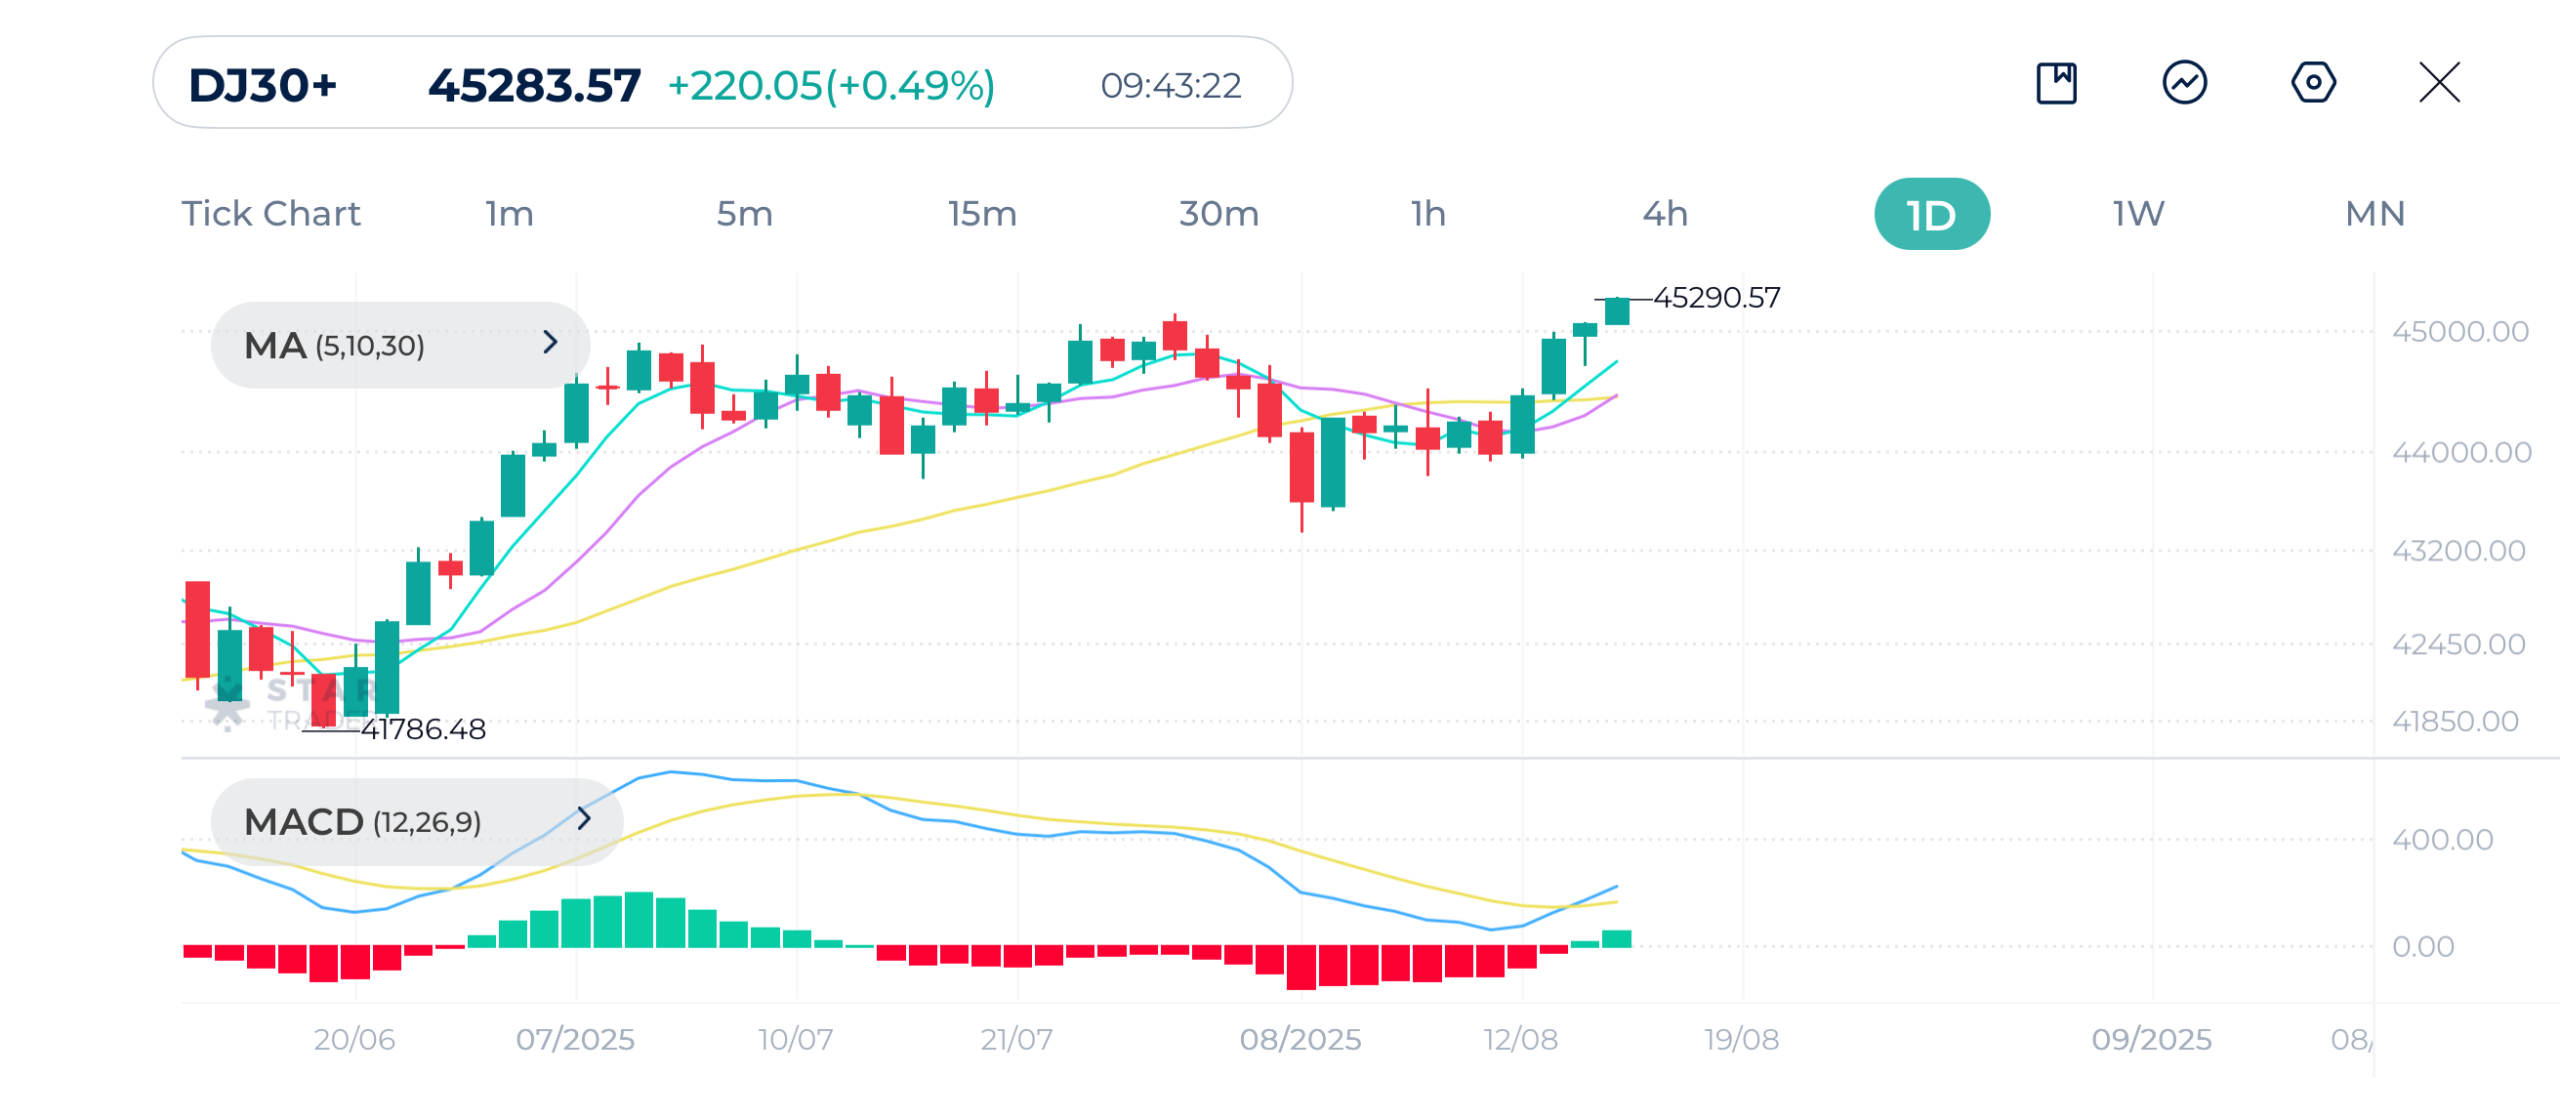Select the 4h timeframe
Viewport: 2560px width, 1118px height.
pos(1665,214)
